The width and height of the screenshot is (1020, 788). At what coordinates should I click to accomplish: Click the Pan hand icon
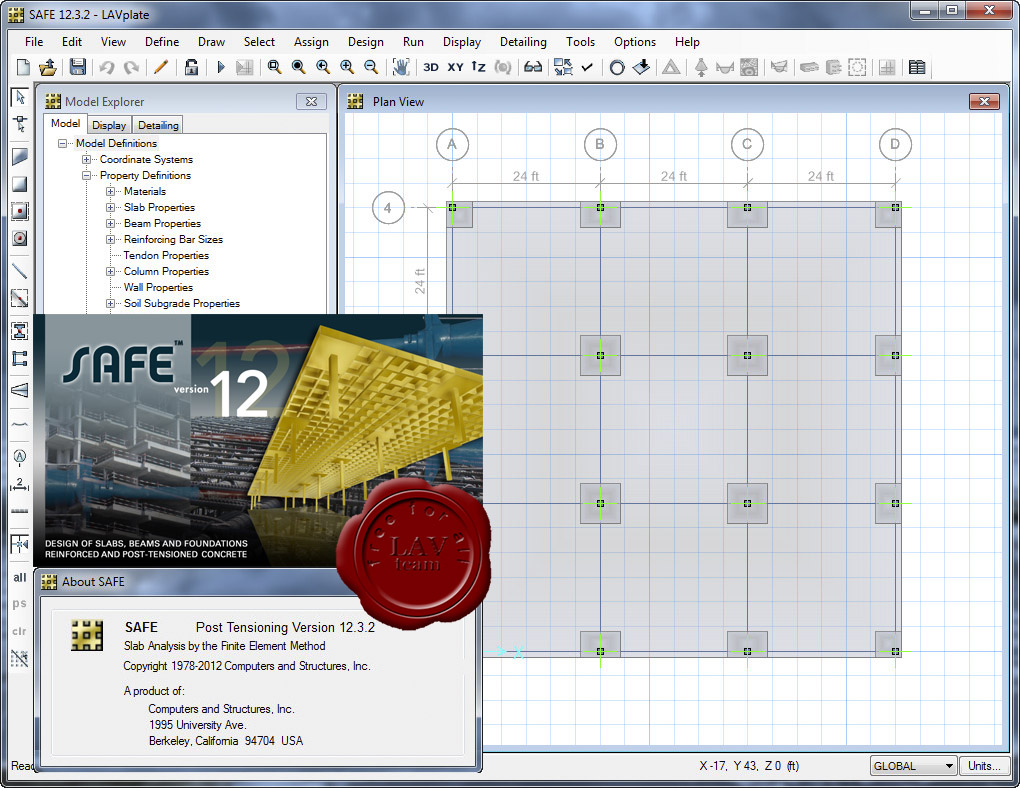401,67
